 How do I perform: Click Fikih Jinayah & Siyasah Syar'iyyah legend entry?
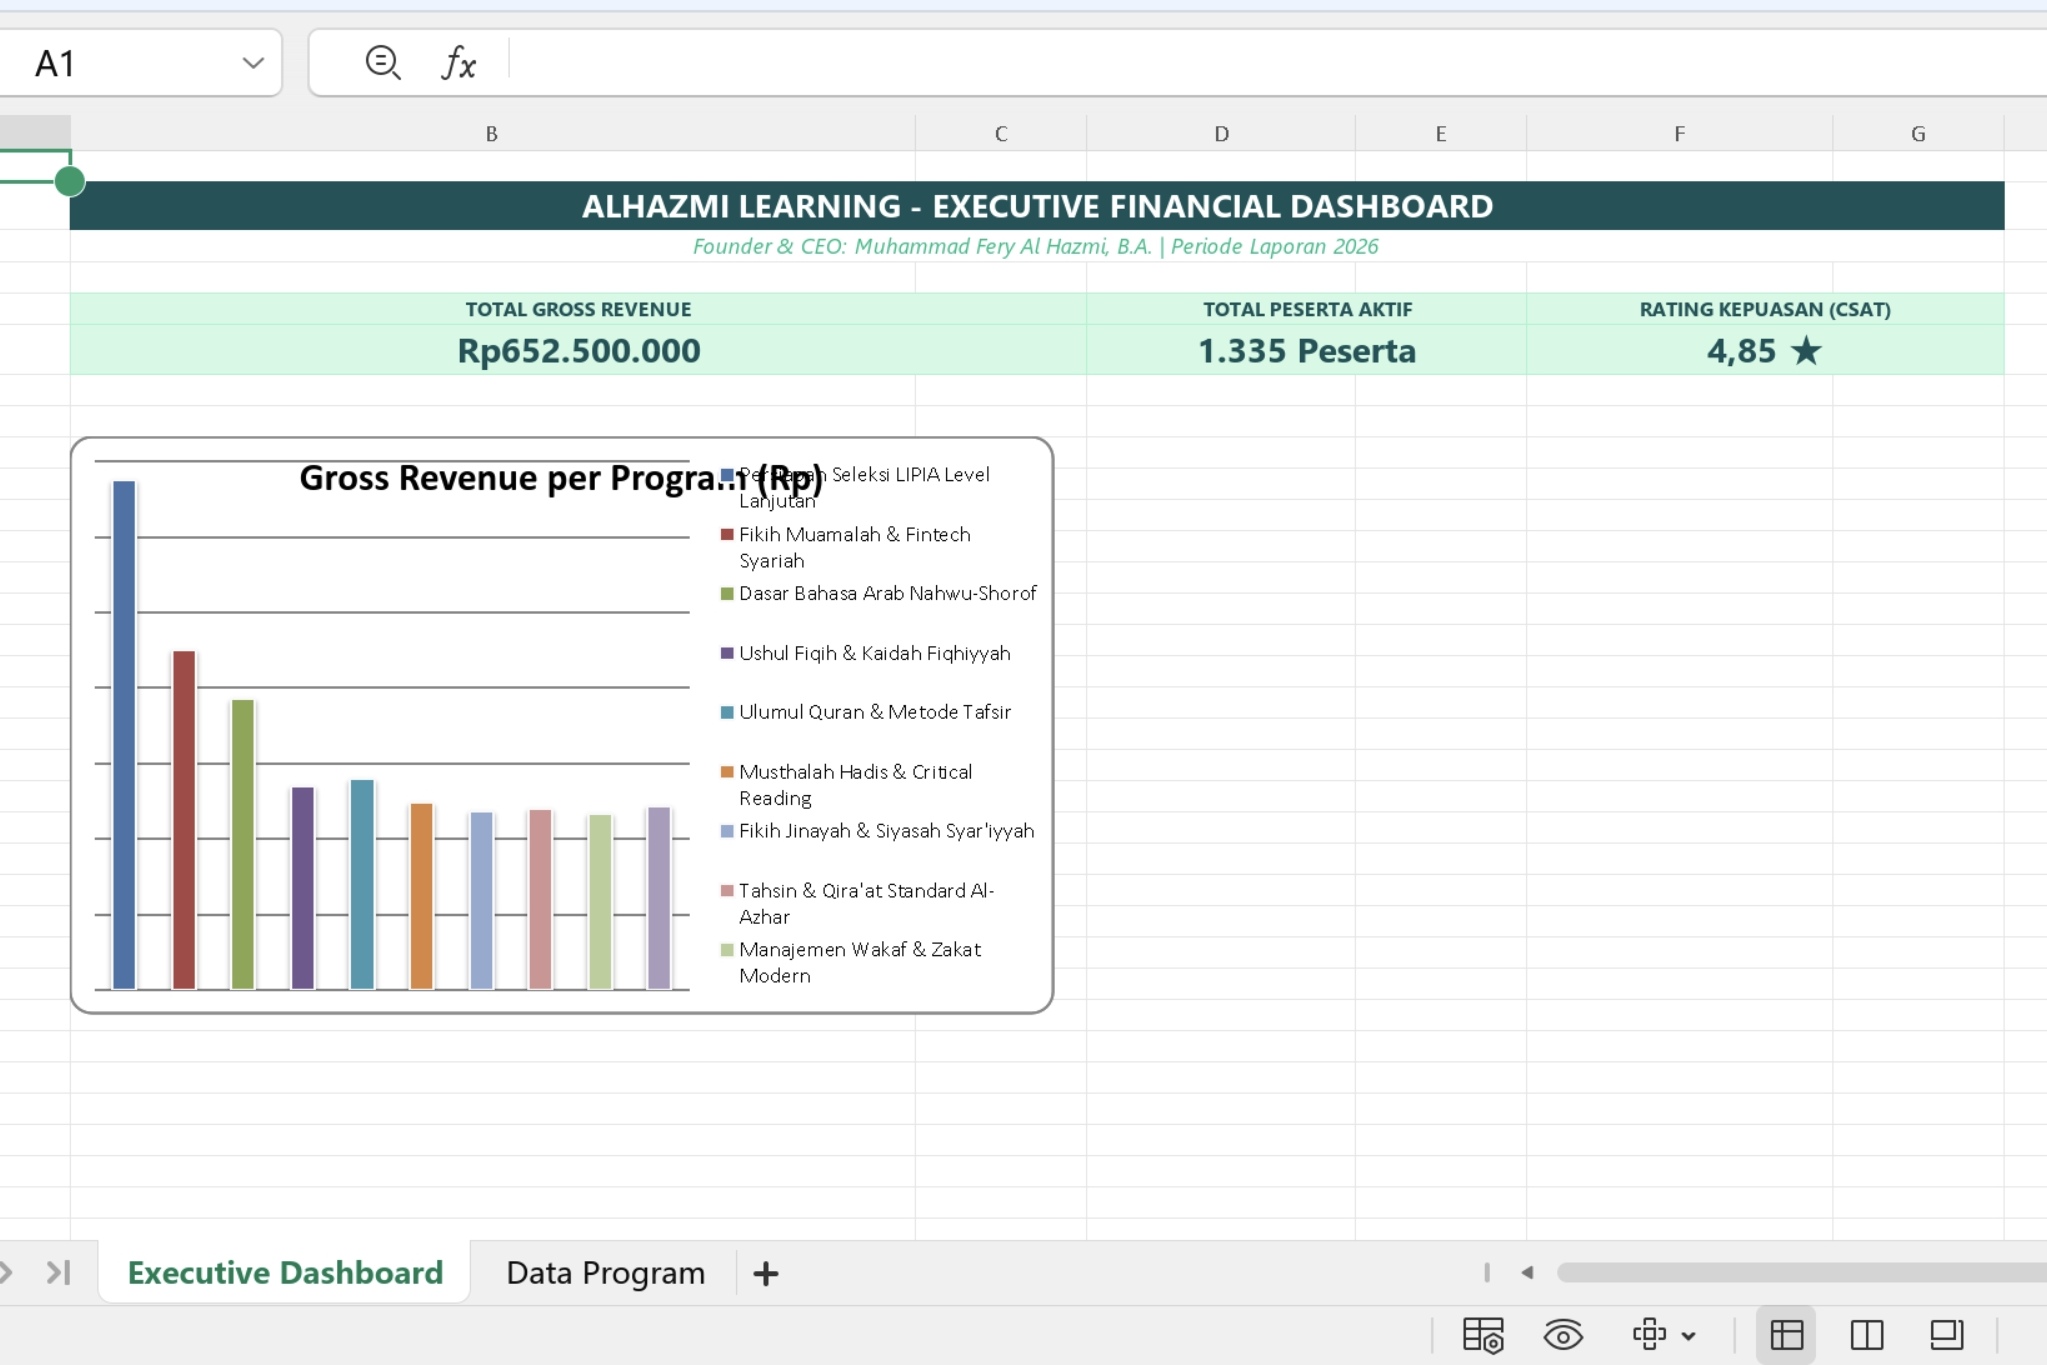click(878, 831)
